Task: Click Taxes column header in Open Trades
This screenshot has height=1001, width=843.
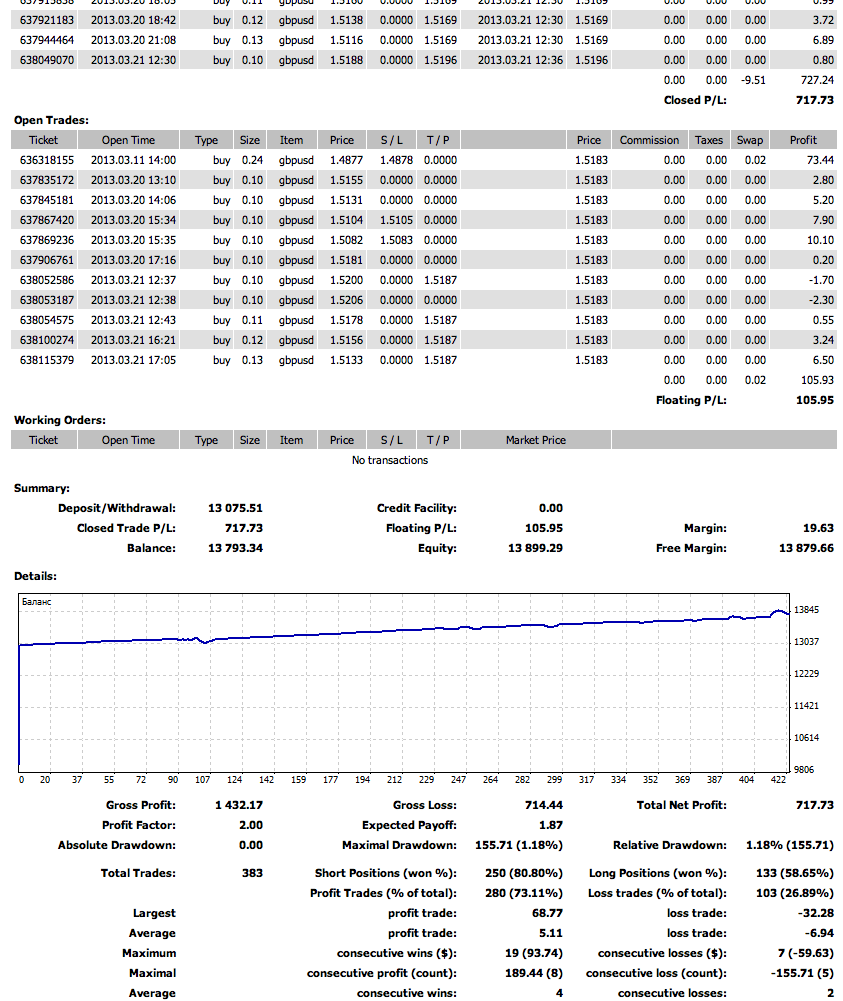Action: [708, 140]
